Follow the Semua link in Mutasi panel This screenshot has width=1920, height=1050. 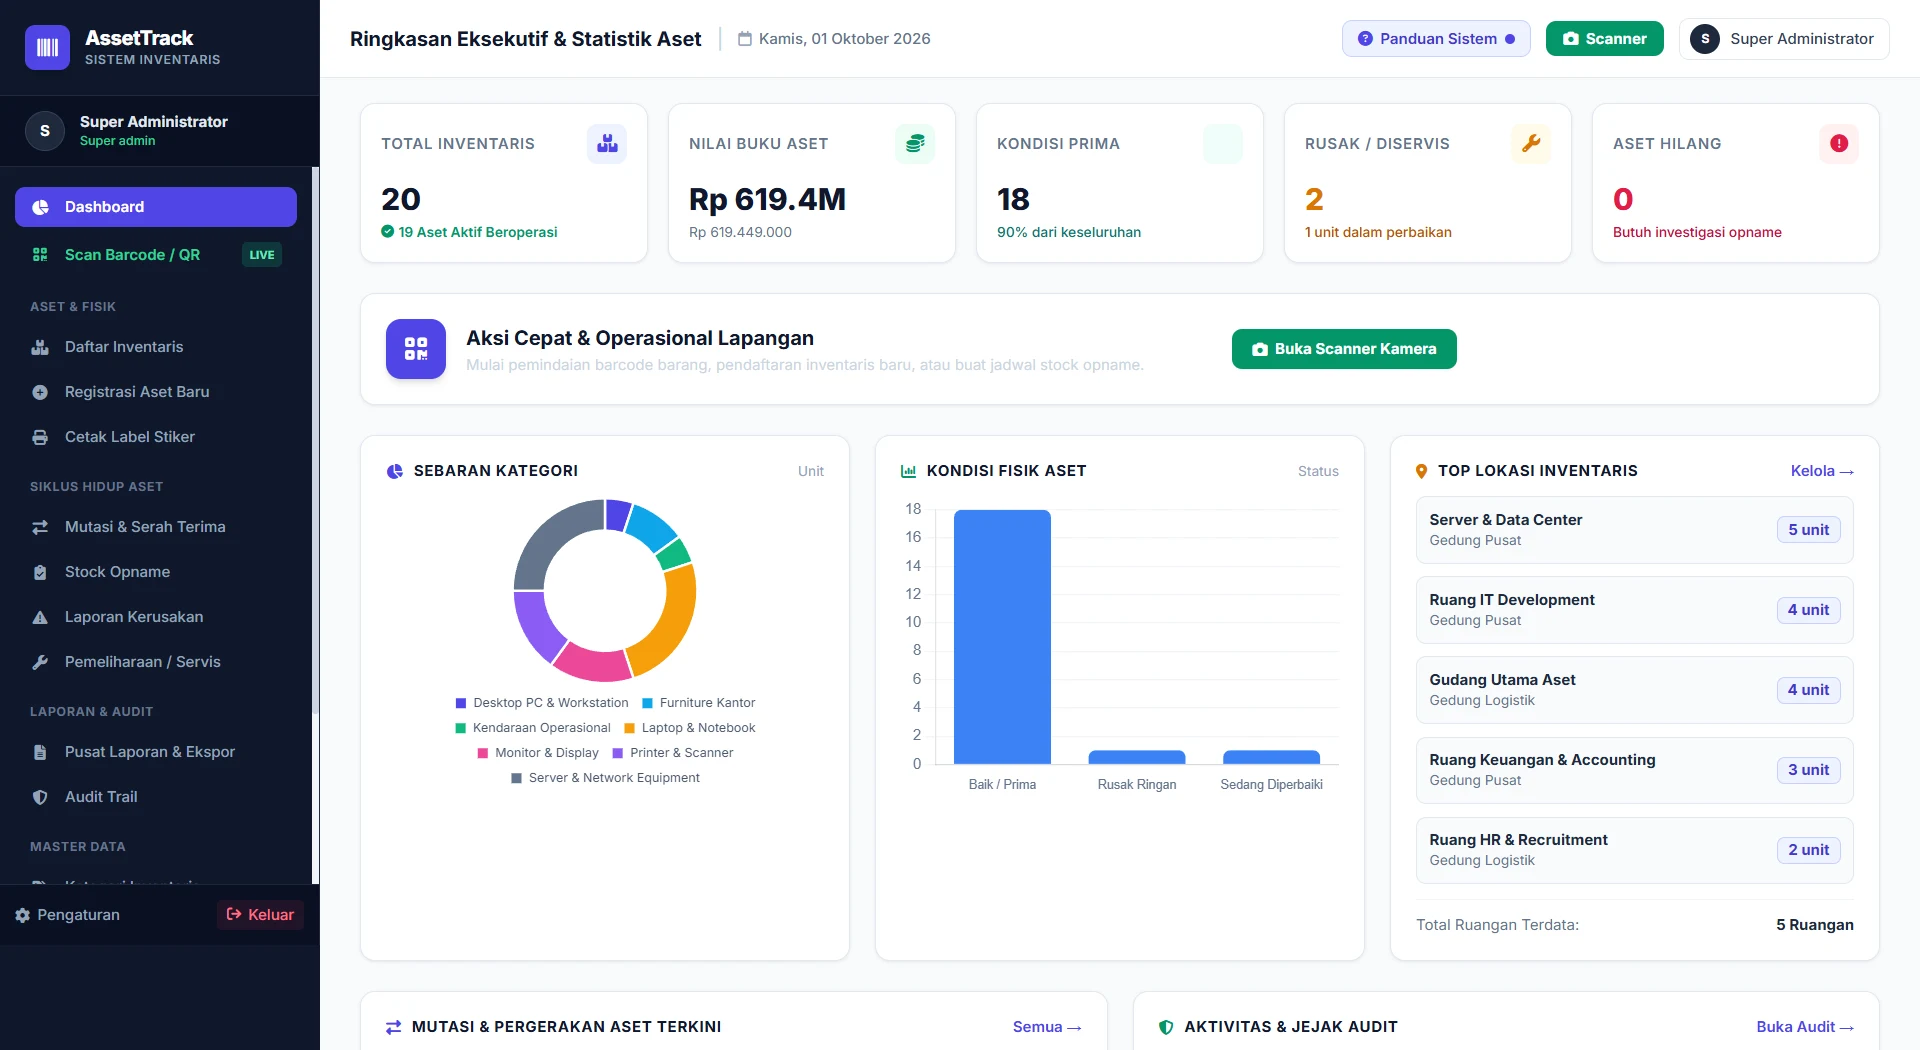(1047, 1027)
